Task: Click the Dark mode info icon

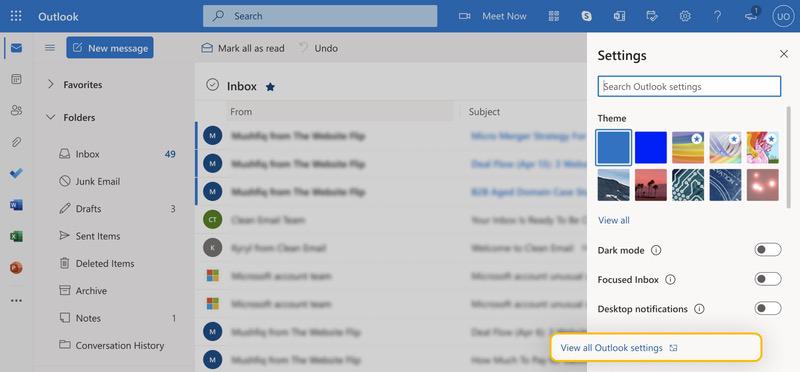Action: coord(656,250)
